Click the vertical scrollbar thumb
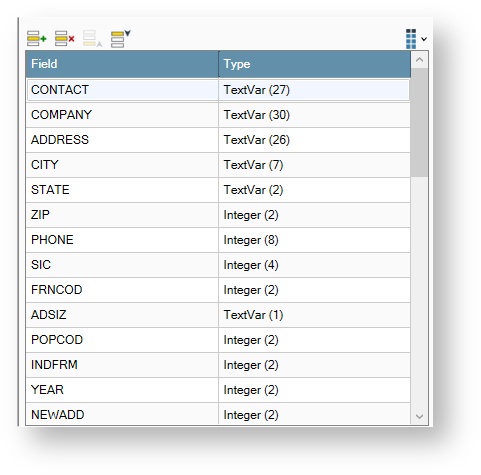Screen dimensions: 481x475 click(x=419, y=122)
